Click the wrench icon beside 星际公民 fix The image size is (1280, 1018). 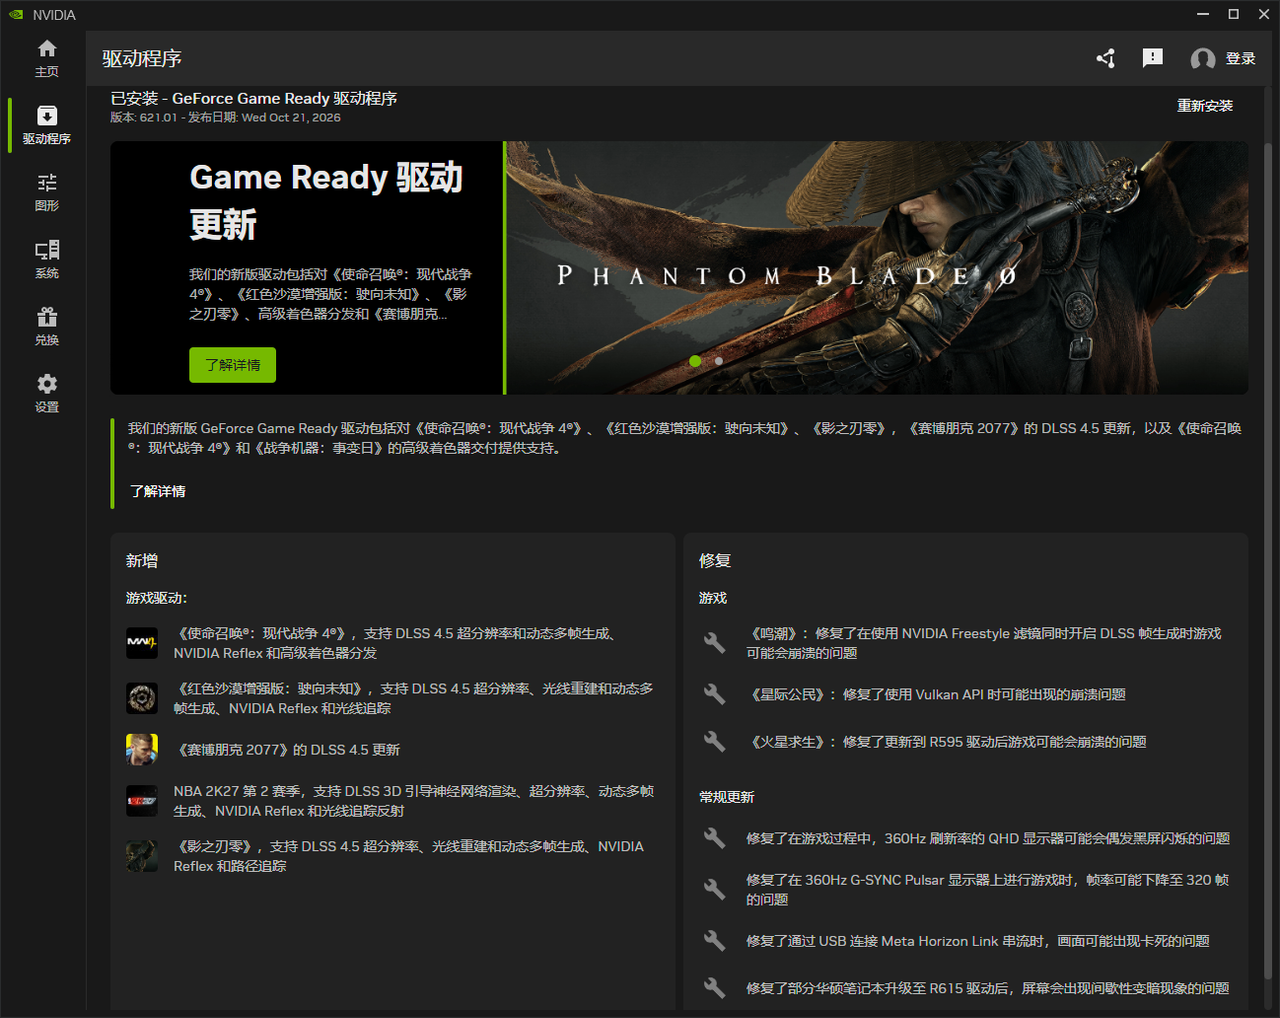(x=714, y=694)
